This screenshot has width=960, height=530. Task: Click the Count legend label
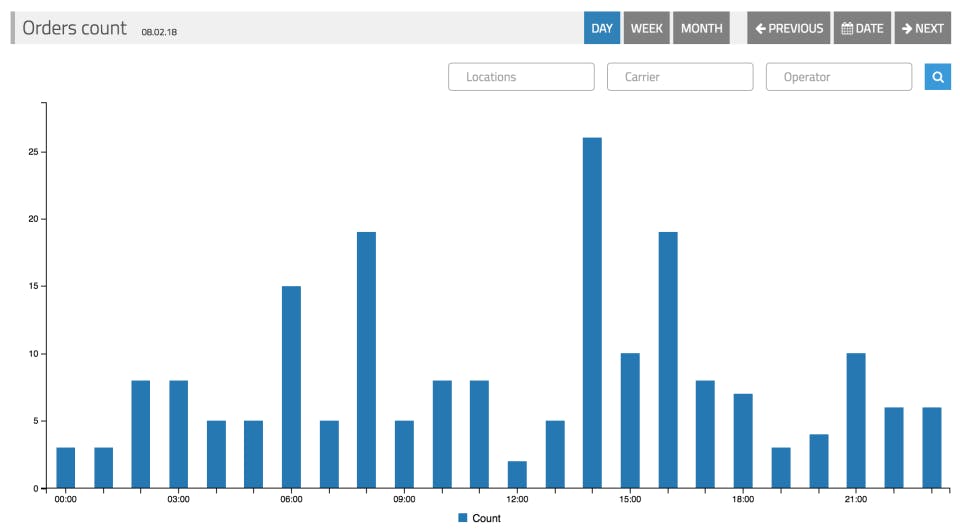point(486,518)
